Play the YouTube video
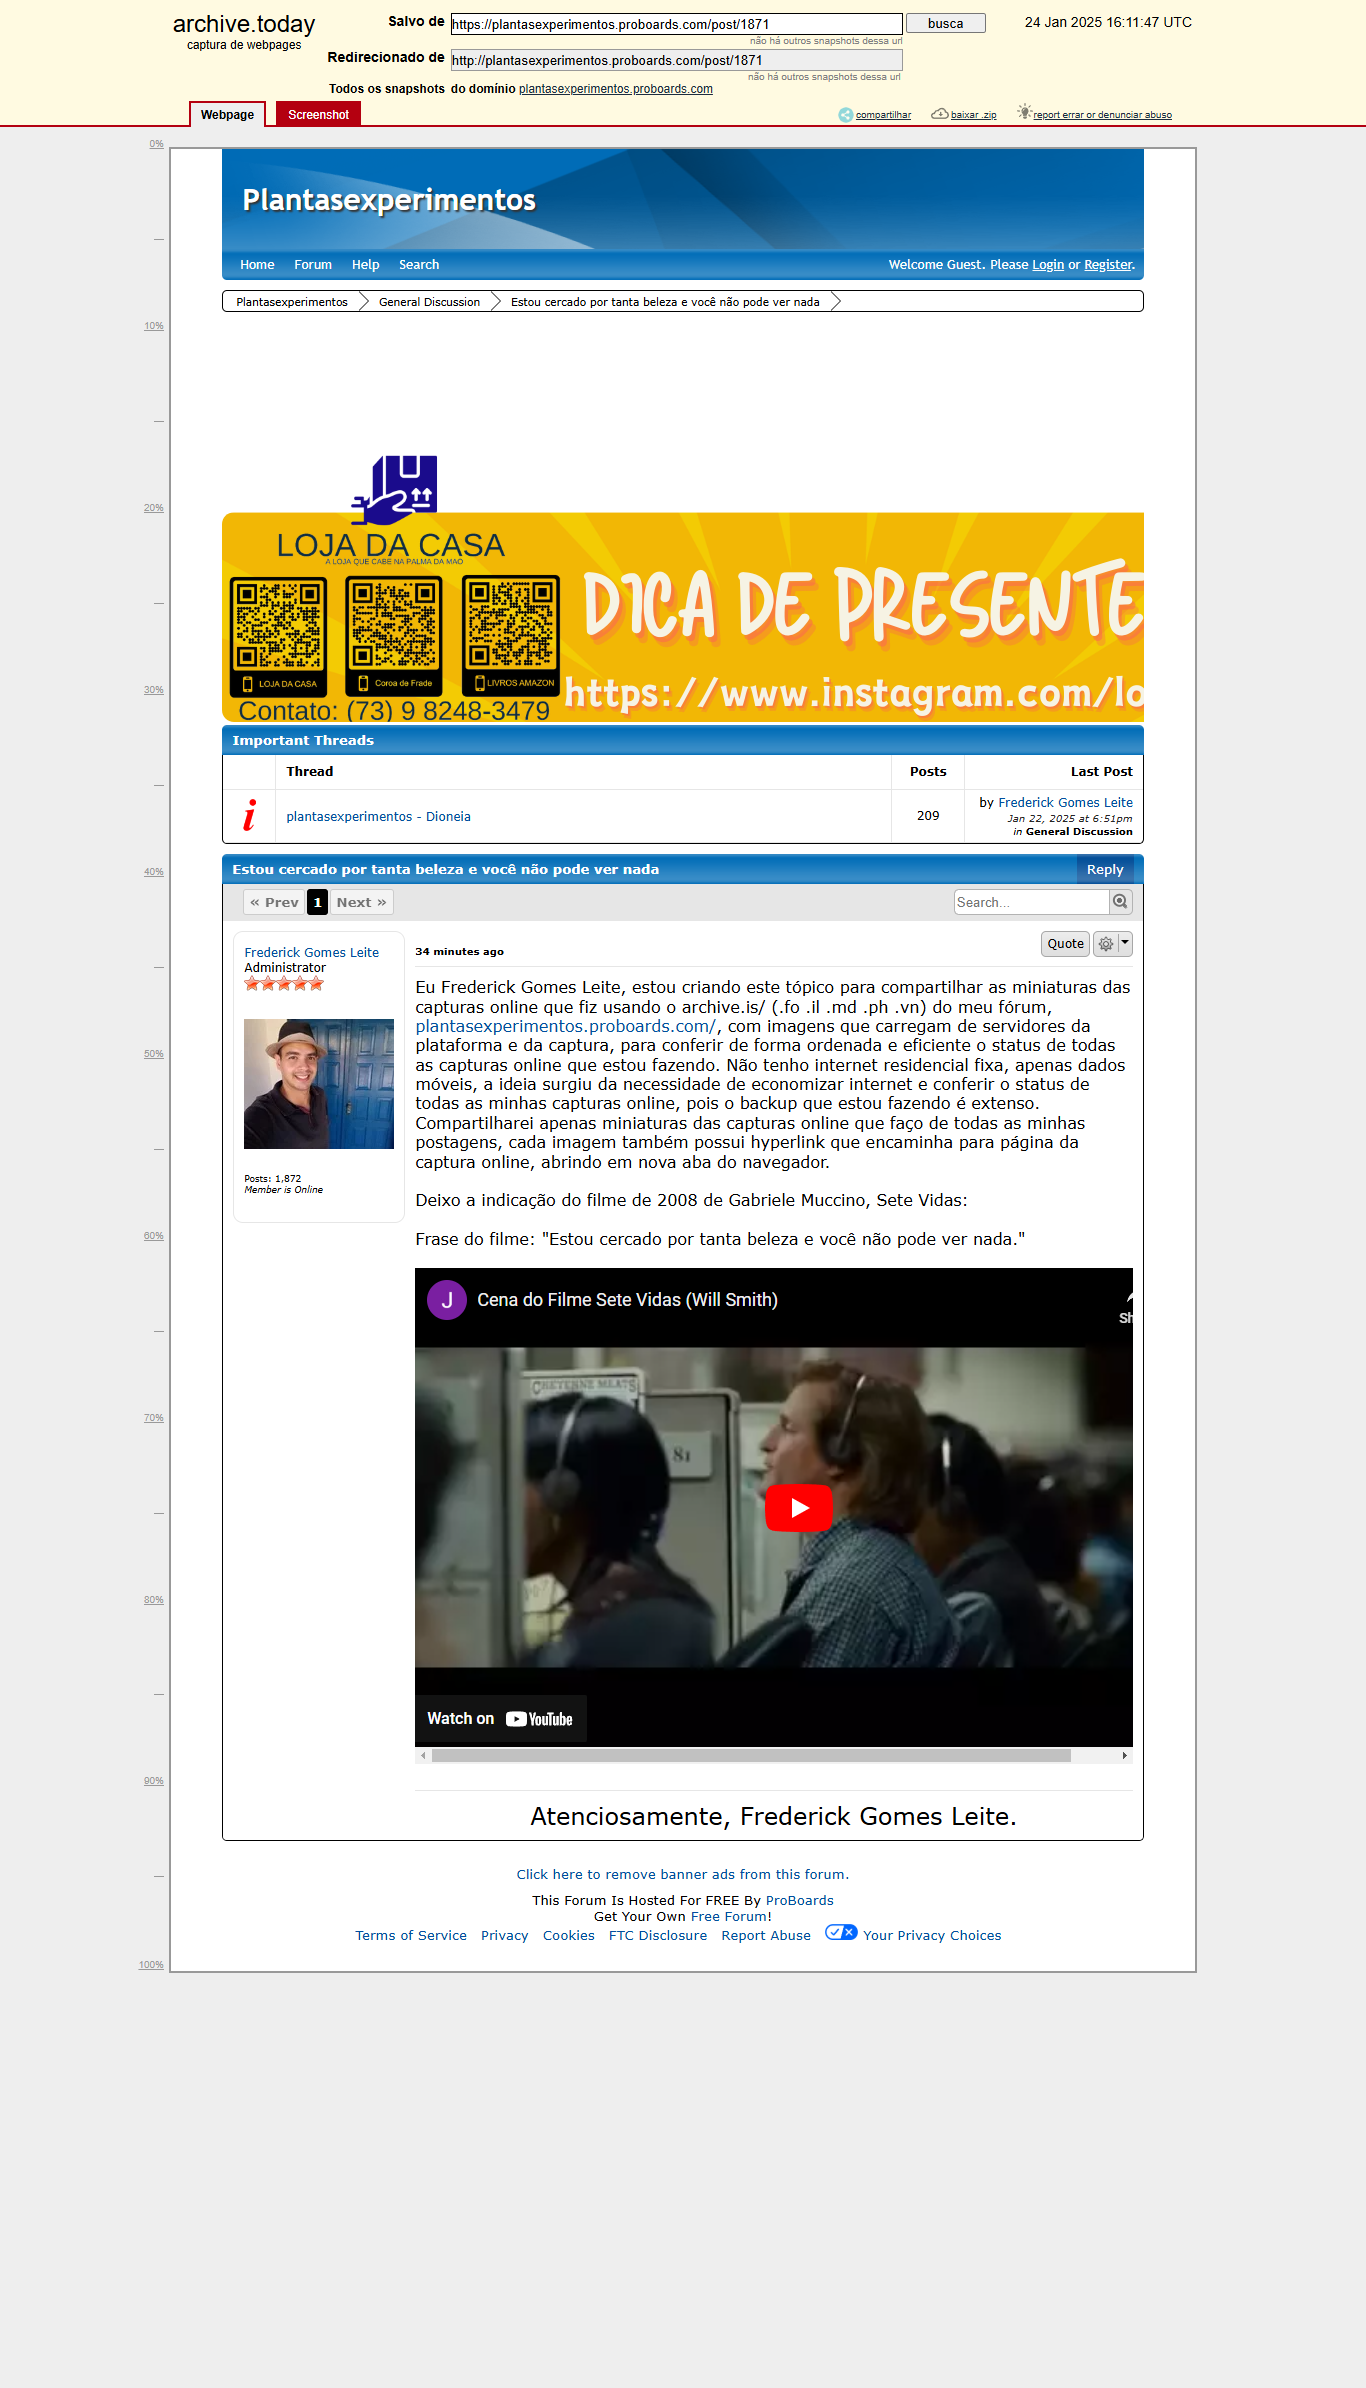This screenshot has height=2388, width=1366. [x=799, y=1508]
